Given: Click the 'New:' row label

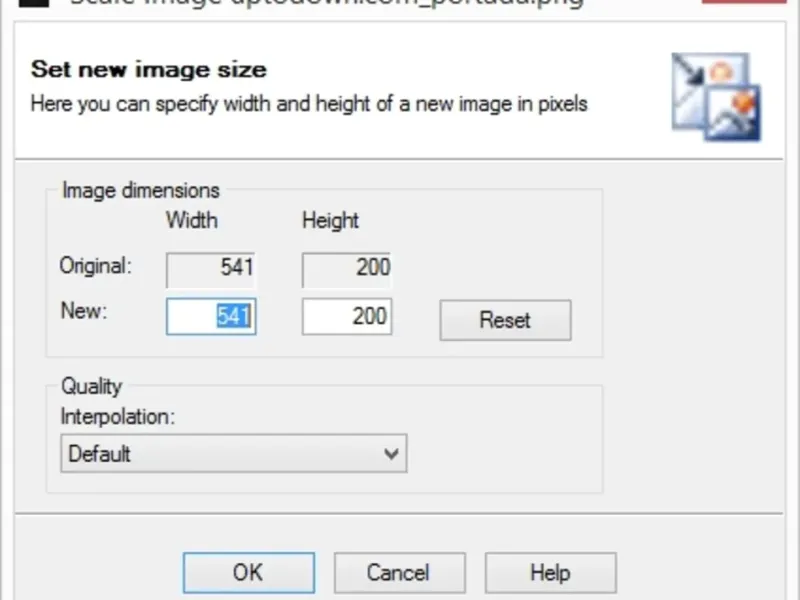Looking at the screenshot, I should (84, 310).
